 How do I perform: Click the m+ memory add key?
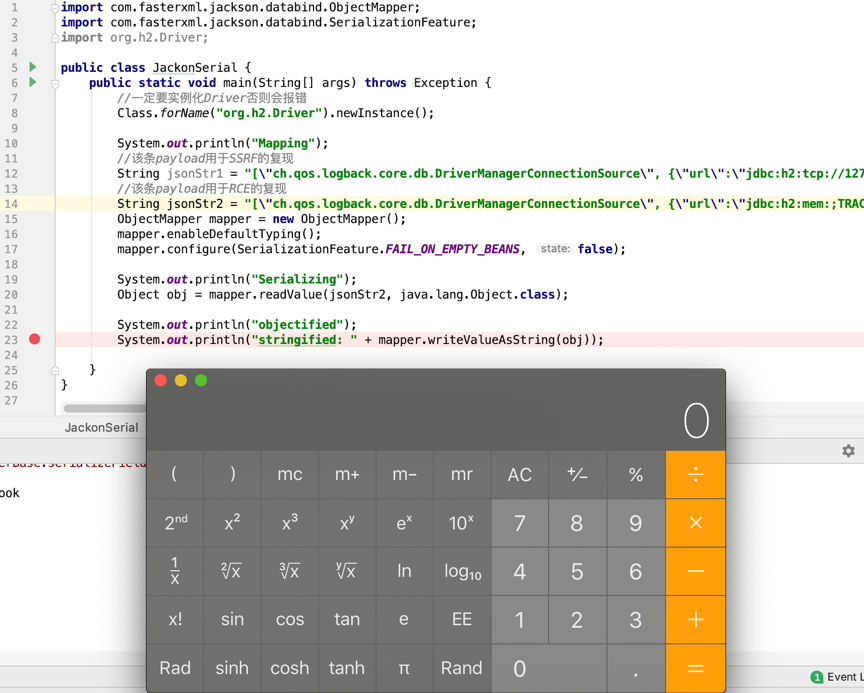[x=347, y=475]
